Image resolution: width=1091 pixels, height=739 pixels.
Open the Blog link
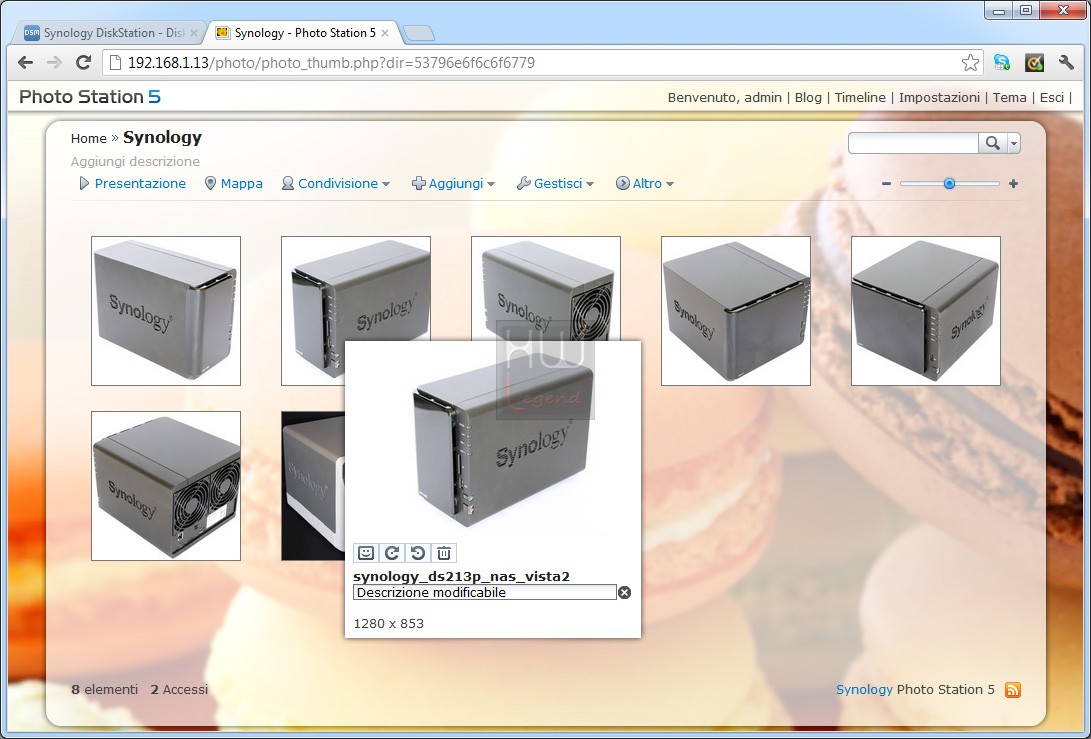(808, 97)
